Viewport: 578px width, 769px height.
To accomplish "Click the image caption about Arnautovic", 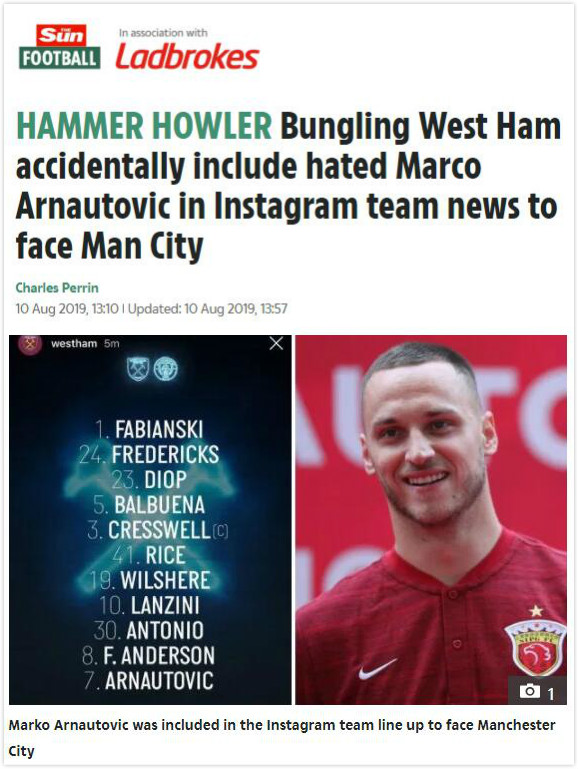I will [x=282, y=738].
